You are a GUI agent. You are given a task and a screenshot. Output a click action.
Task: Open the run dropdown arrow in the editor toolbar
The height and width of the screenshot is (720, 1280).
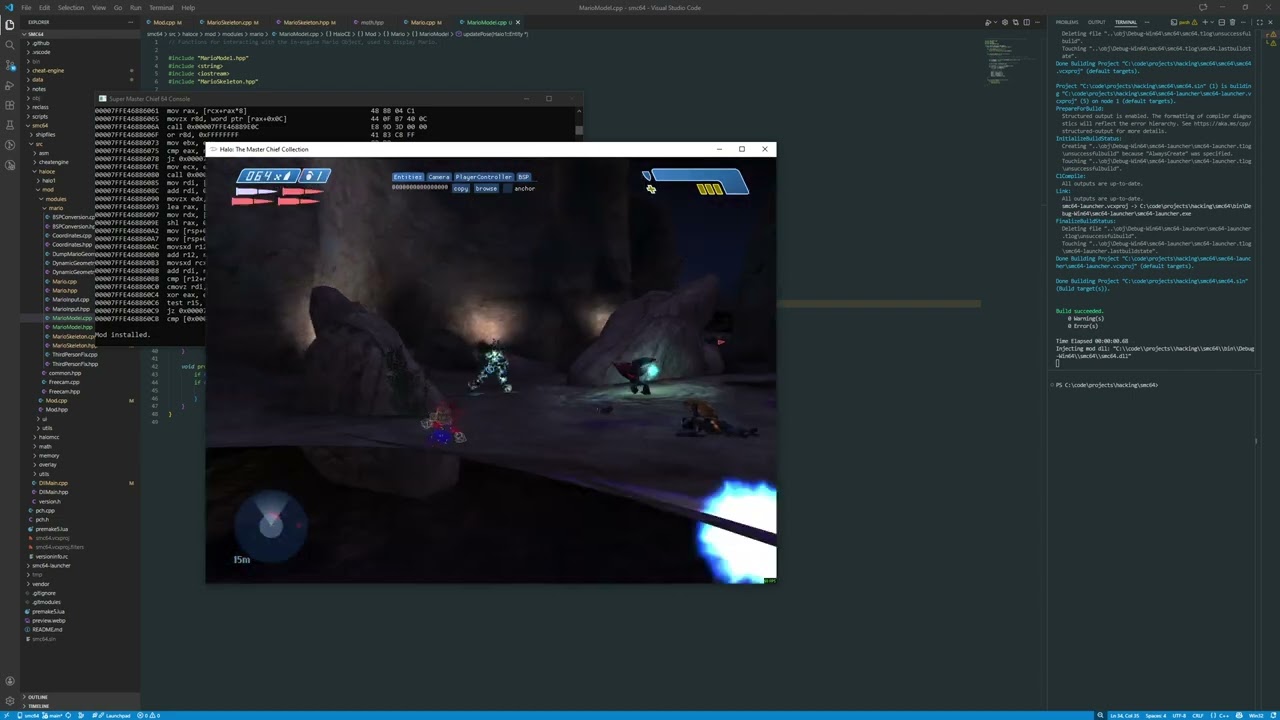pos(996,22)
